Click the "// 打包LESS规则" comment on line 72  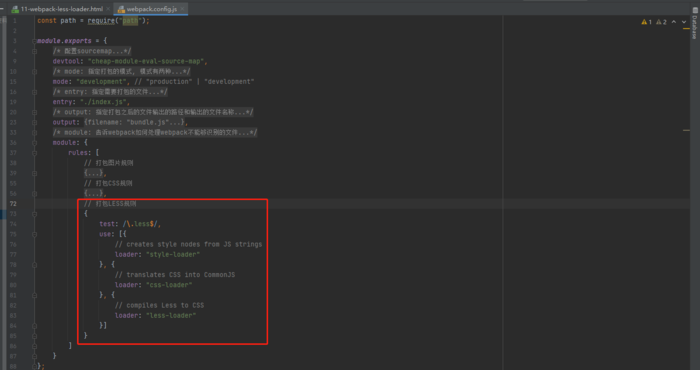coord(110,204)
